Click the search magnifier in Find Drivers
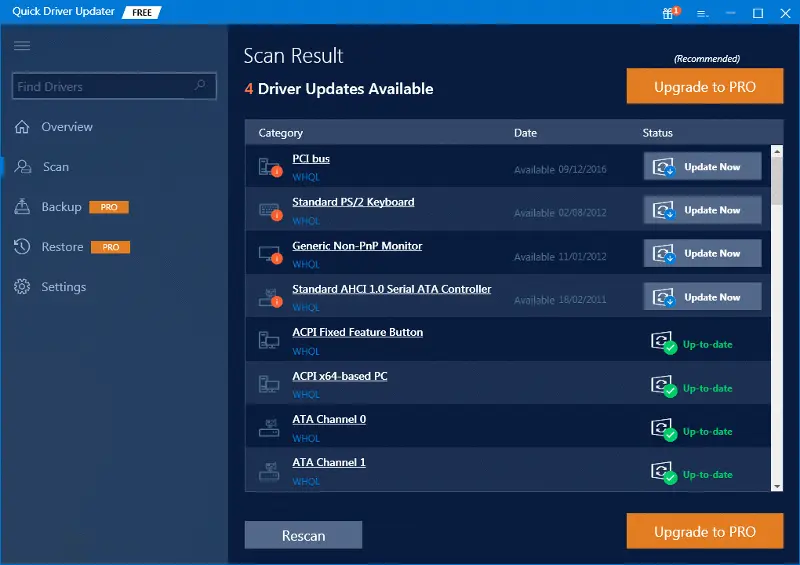The image size is (800, 565). [x=200, y=85]
